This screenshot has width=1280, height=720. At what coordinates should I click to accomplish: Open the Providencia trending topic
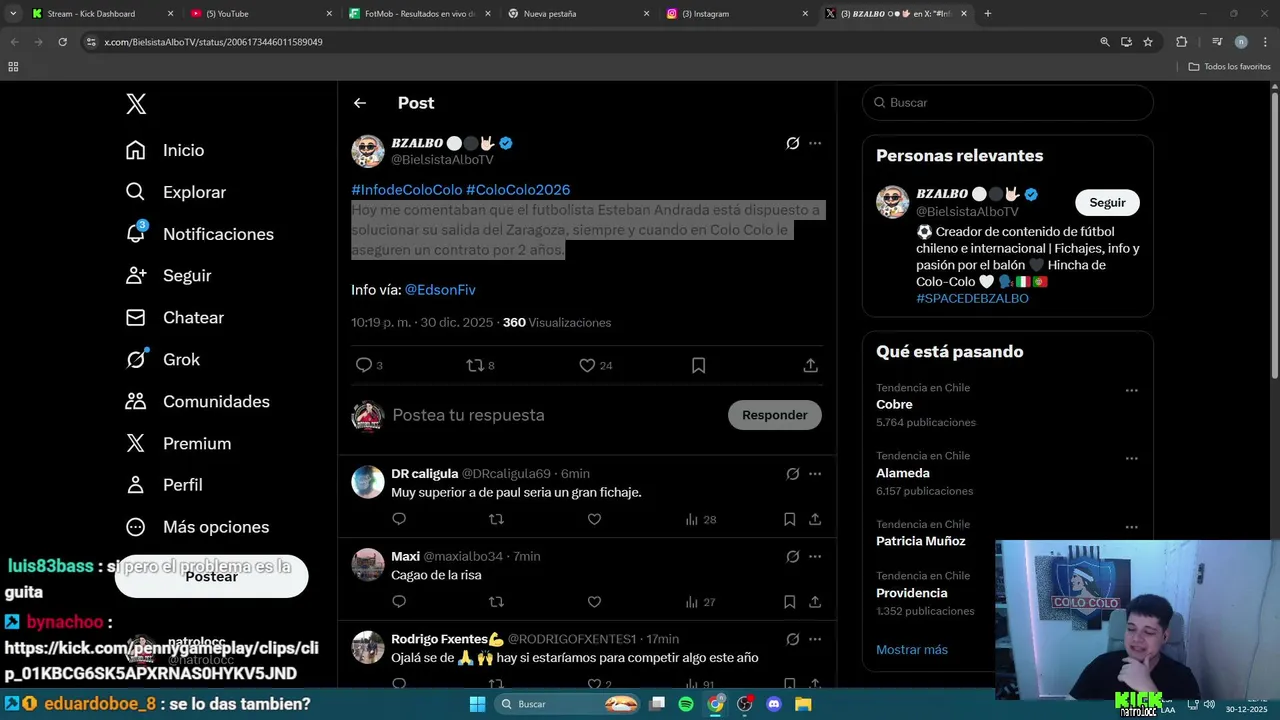[x=911, y=593]
